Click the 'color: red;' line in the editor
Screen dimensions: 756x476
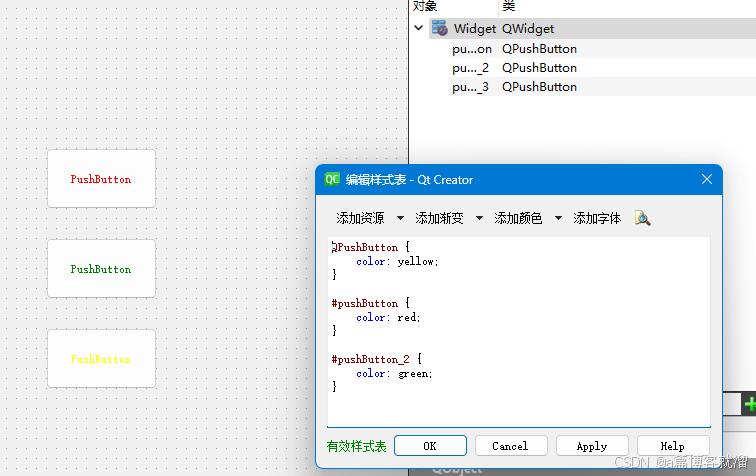pos(388,317)
